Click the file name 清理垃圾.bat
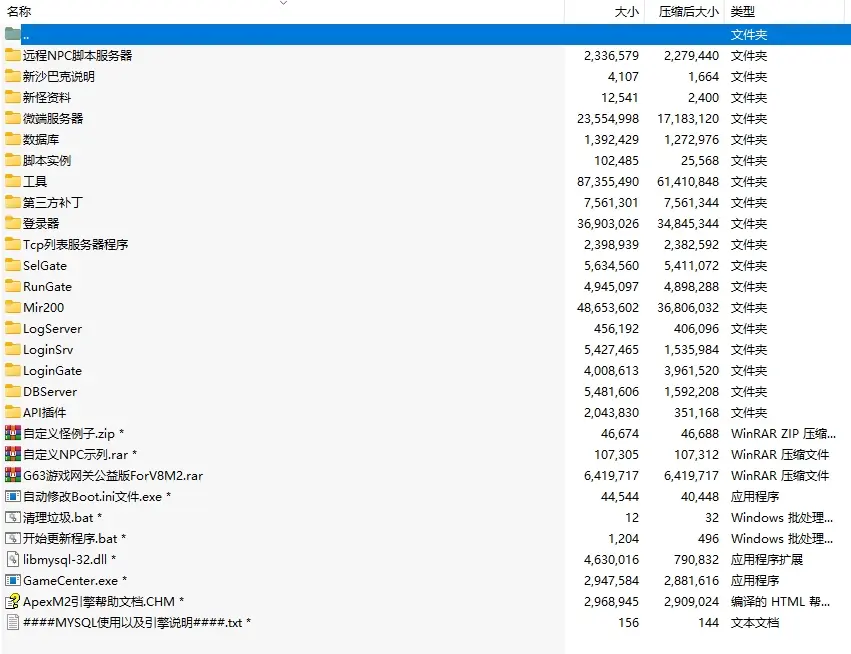Screen dimensions: 851x654 click(58, 518)
